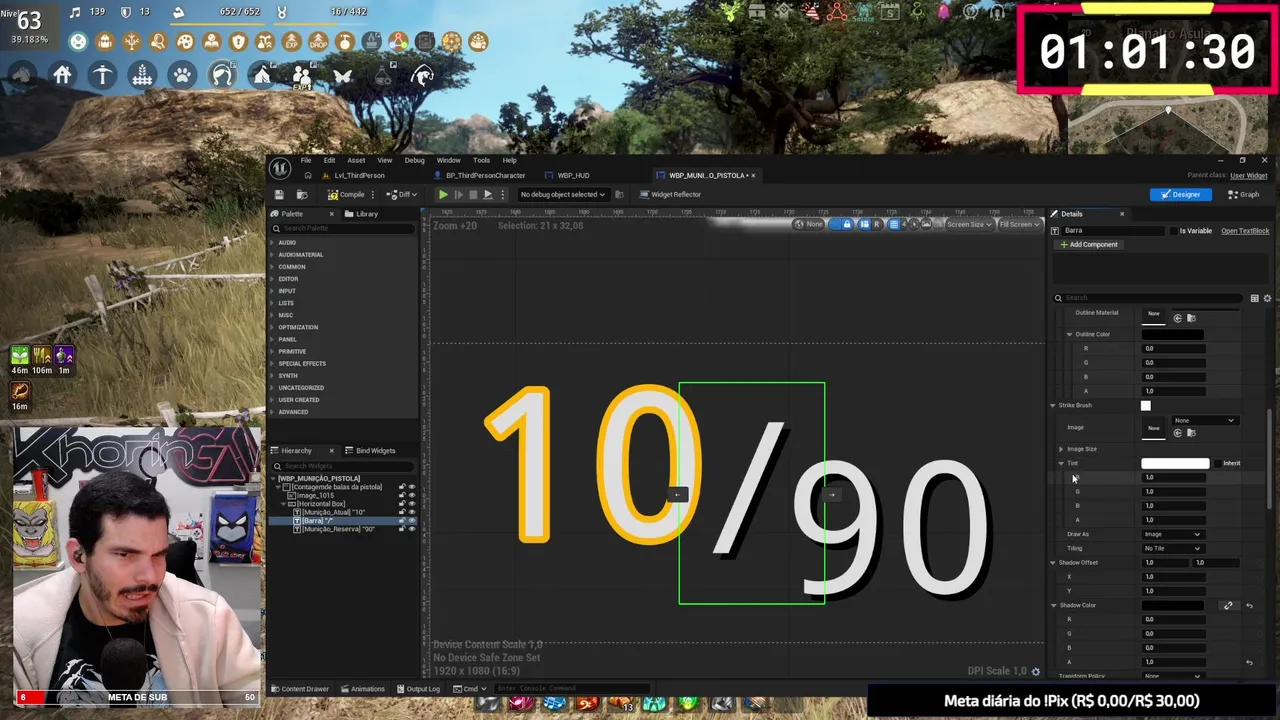1280x720 pixels.
Task: Toggle lock of Barra row in hierarchy
Action: pyautogui.click(x=402, y=521)
